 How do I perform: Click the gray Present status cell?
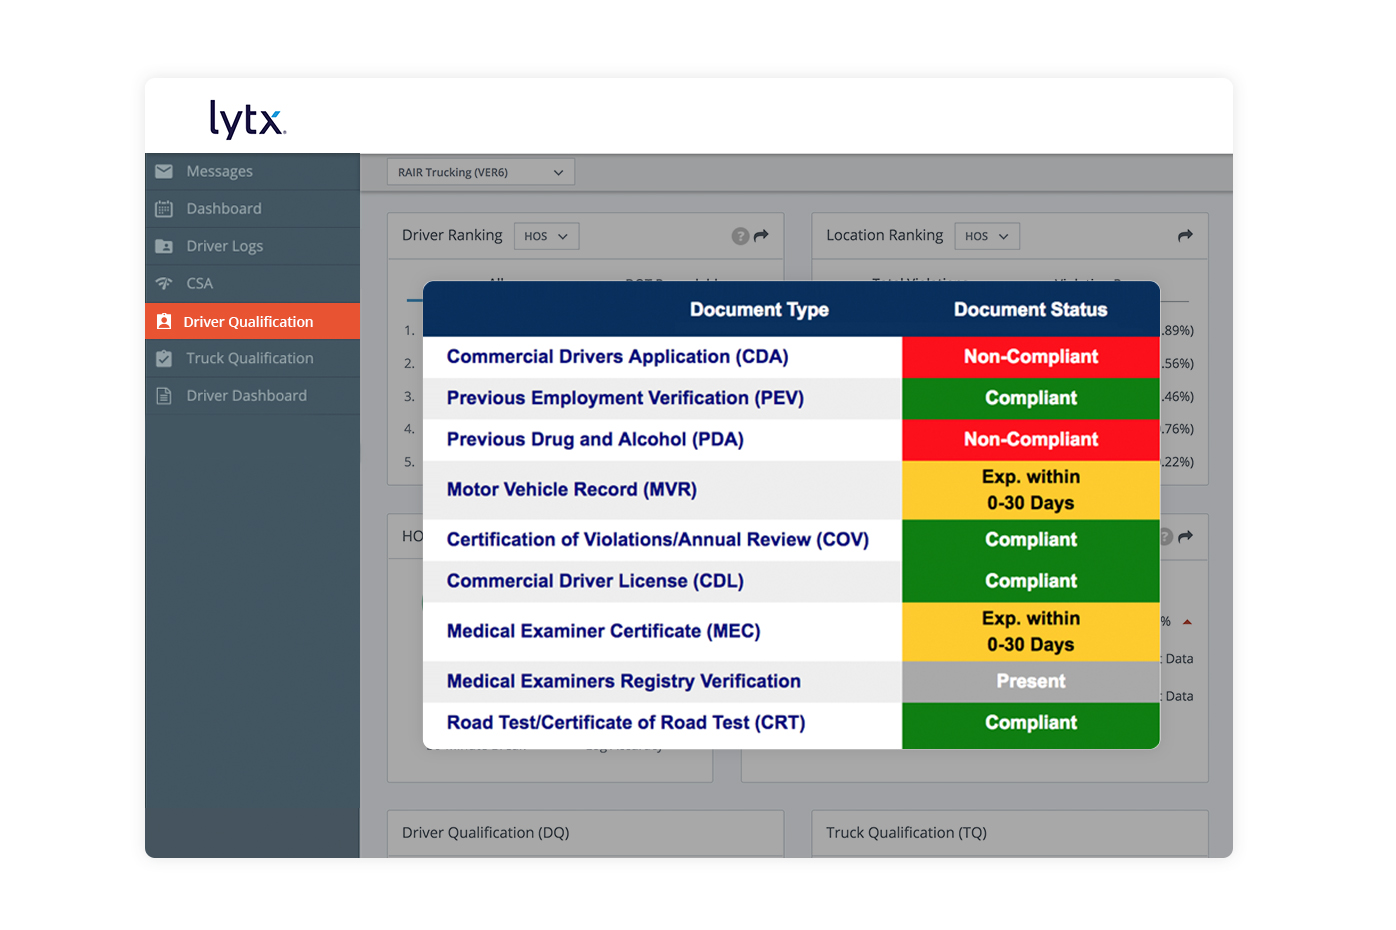click(1030, 682)
